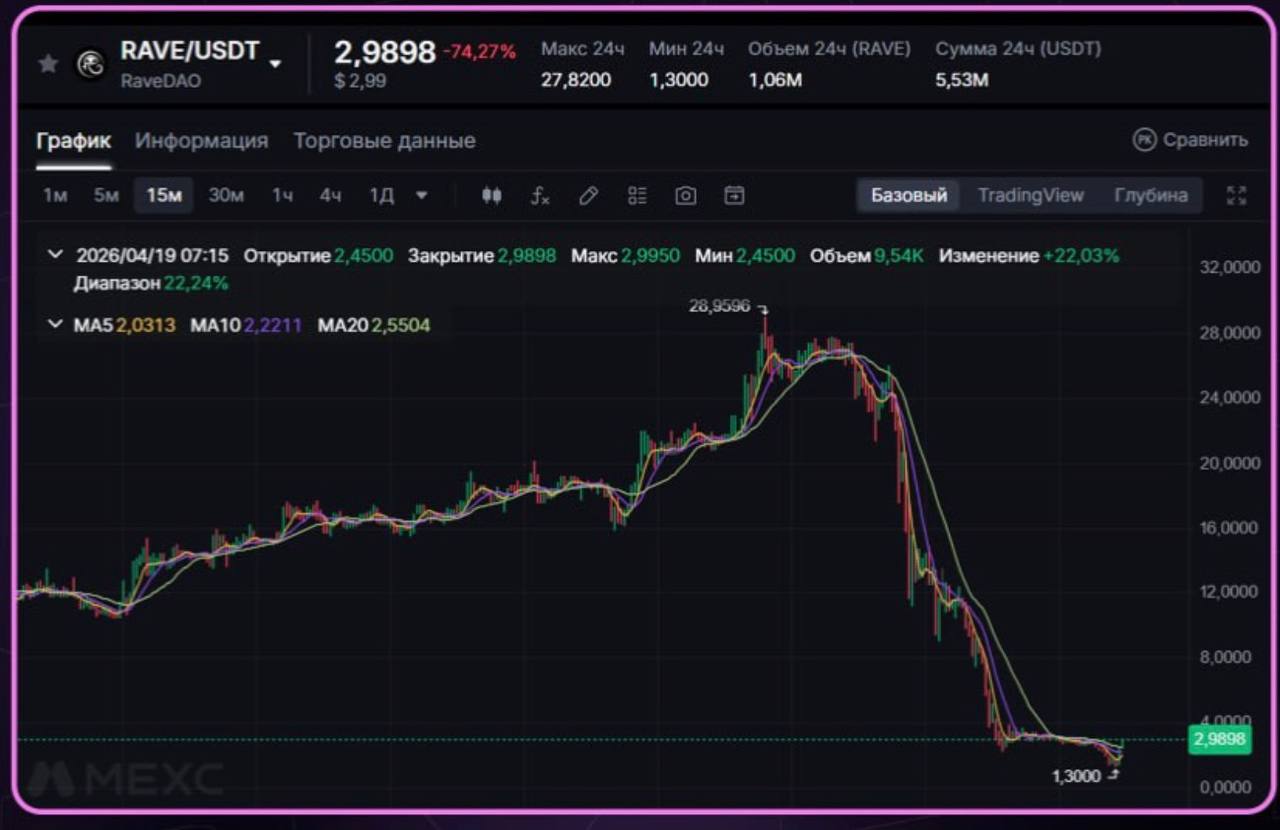This screenshot has height=830, width=1280.
Task: Expand more timeframes dropdown arrow
Action: [x=422, y=195]
